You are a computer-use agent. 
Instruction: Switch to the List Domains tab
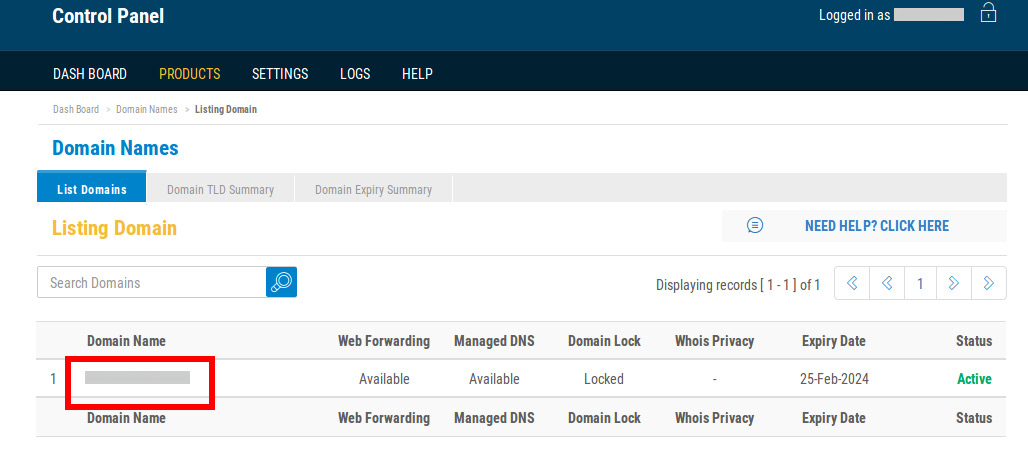pos(92,189)
